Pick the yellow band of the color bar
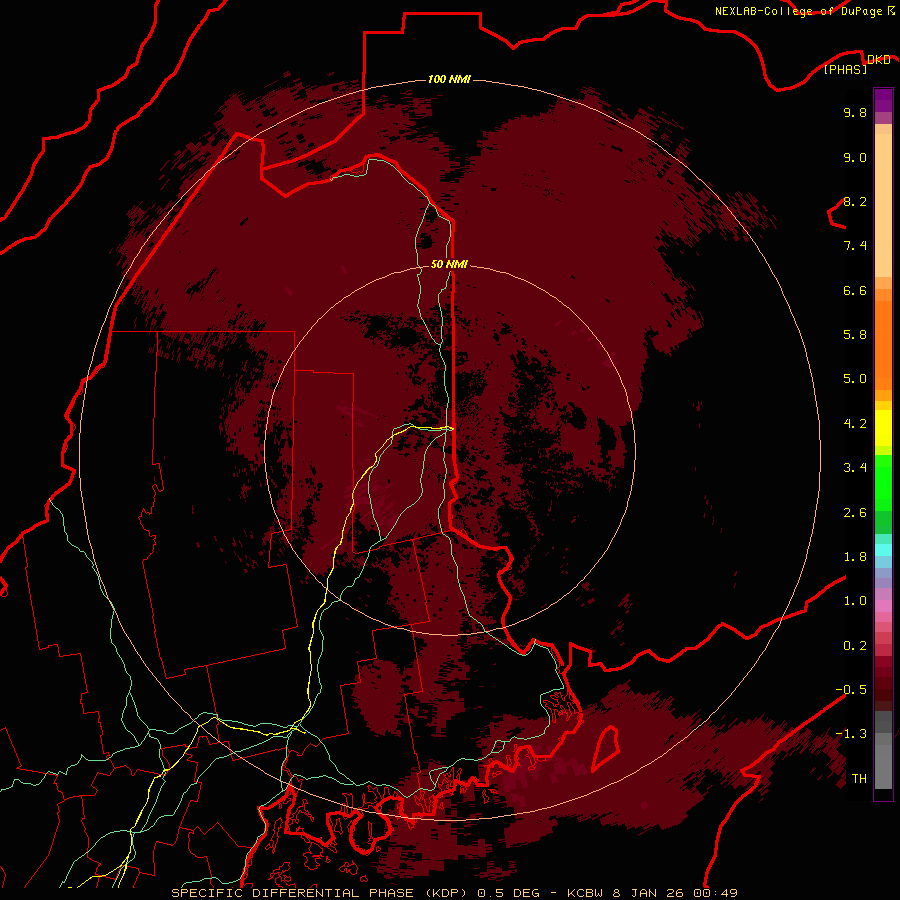 883,428
